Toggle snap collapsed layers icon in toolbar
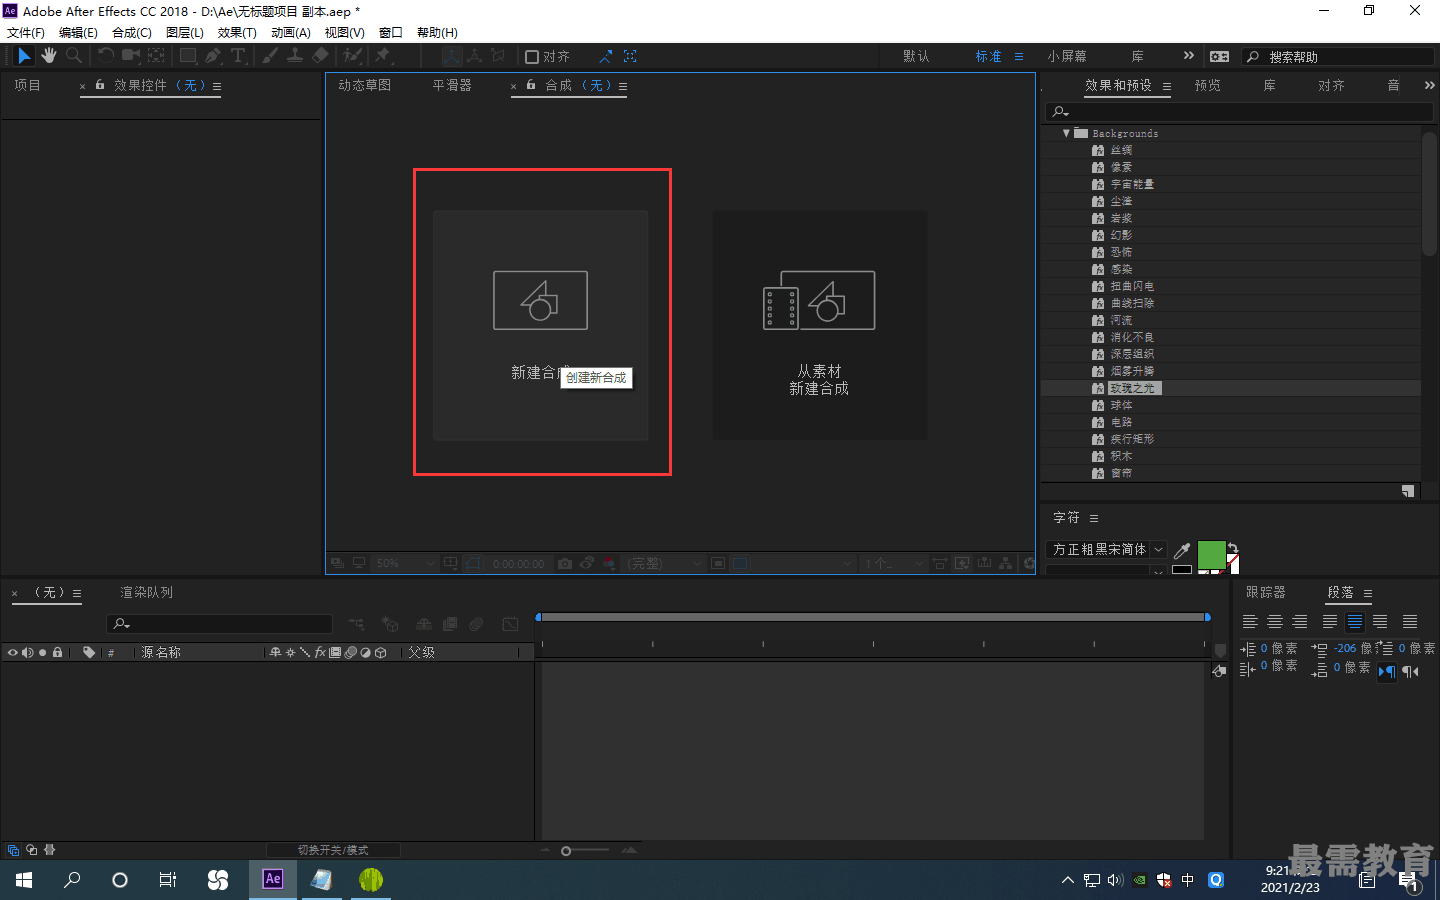The image size is (1440, 900). pyautogui.click(x=630, y=56)
